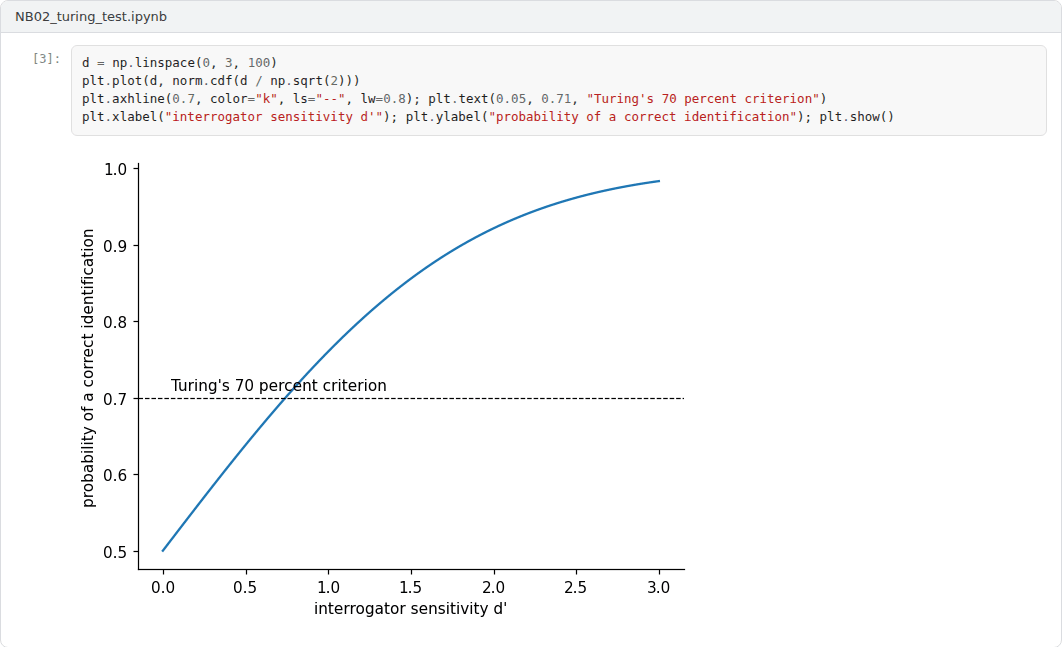Click the blue curve in the plot

[411, 277]
